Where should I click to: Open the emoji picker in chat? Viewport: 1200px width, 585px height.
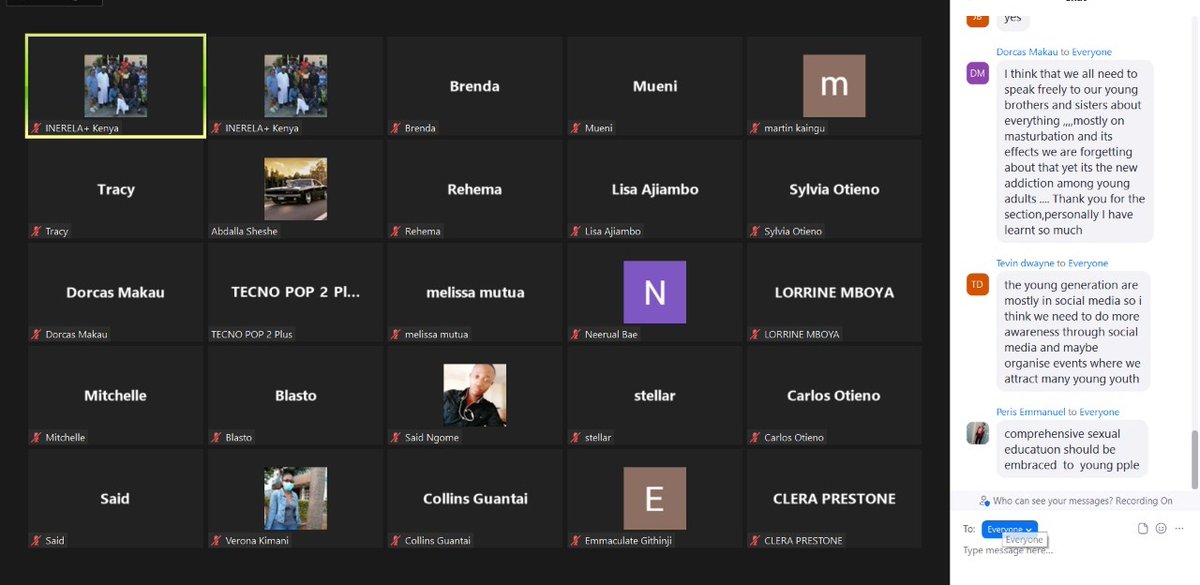point(1161,528)
